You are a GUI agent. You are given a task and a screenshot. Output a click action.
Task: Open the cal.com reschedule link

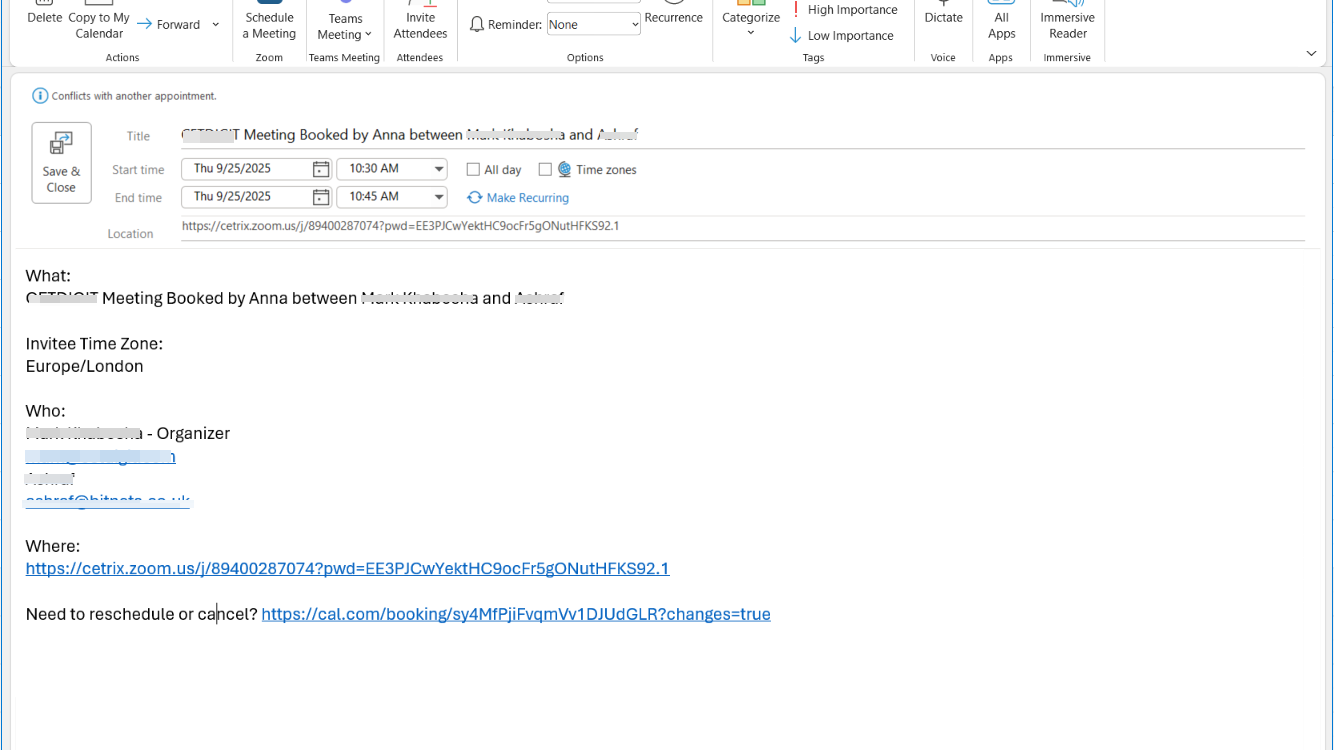click(x=515, y=614)
